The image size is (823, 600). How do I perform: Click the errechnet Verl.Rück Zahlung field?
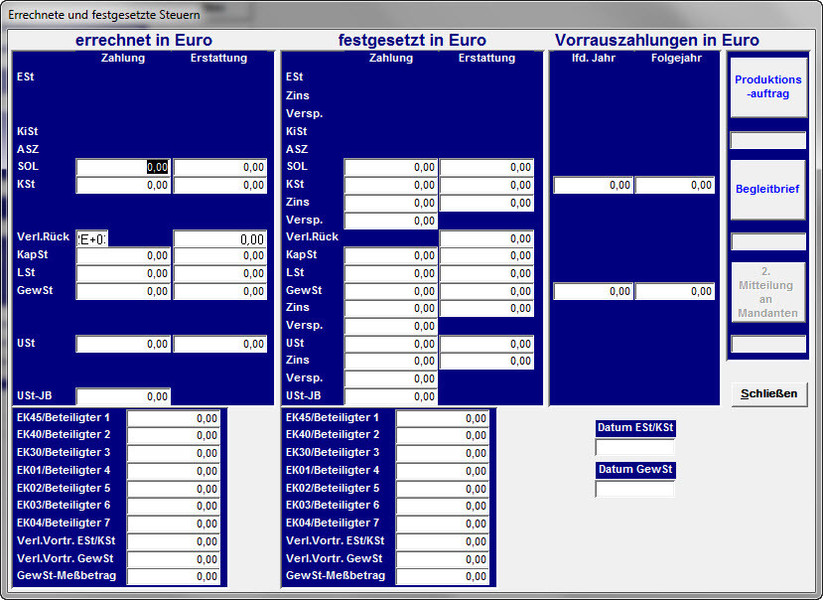coord(92,239)
